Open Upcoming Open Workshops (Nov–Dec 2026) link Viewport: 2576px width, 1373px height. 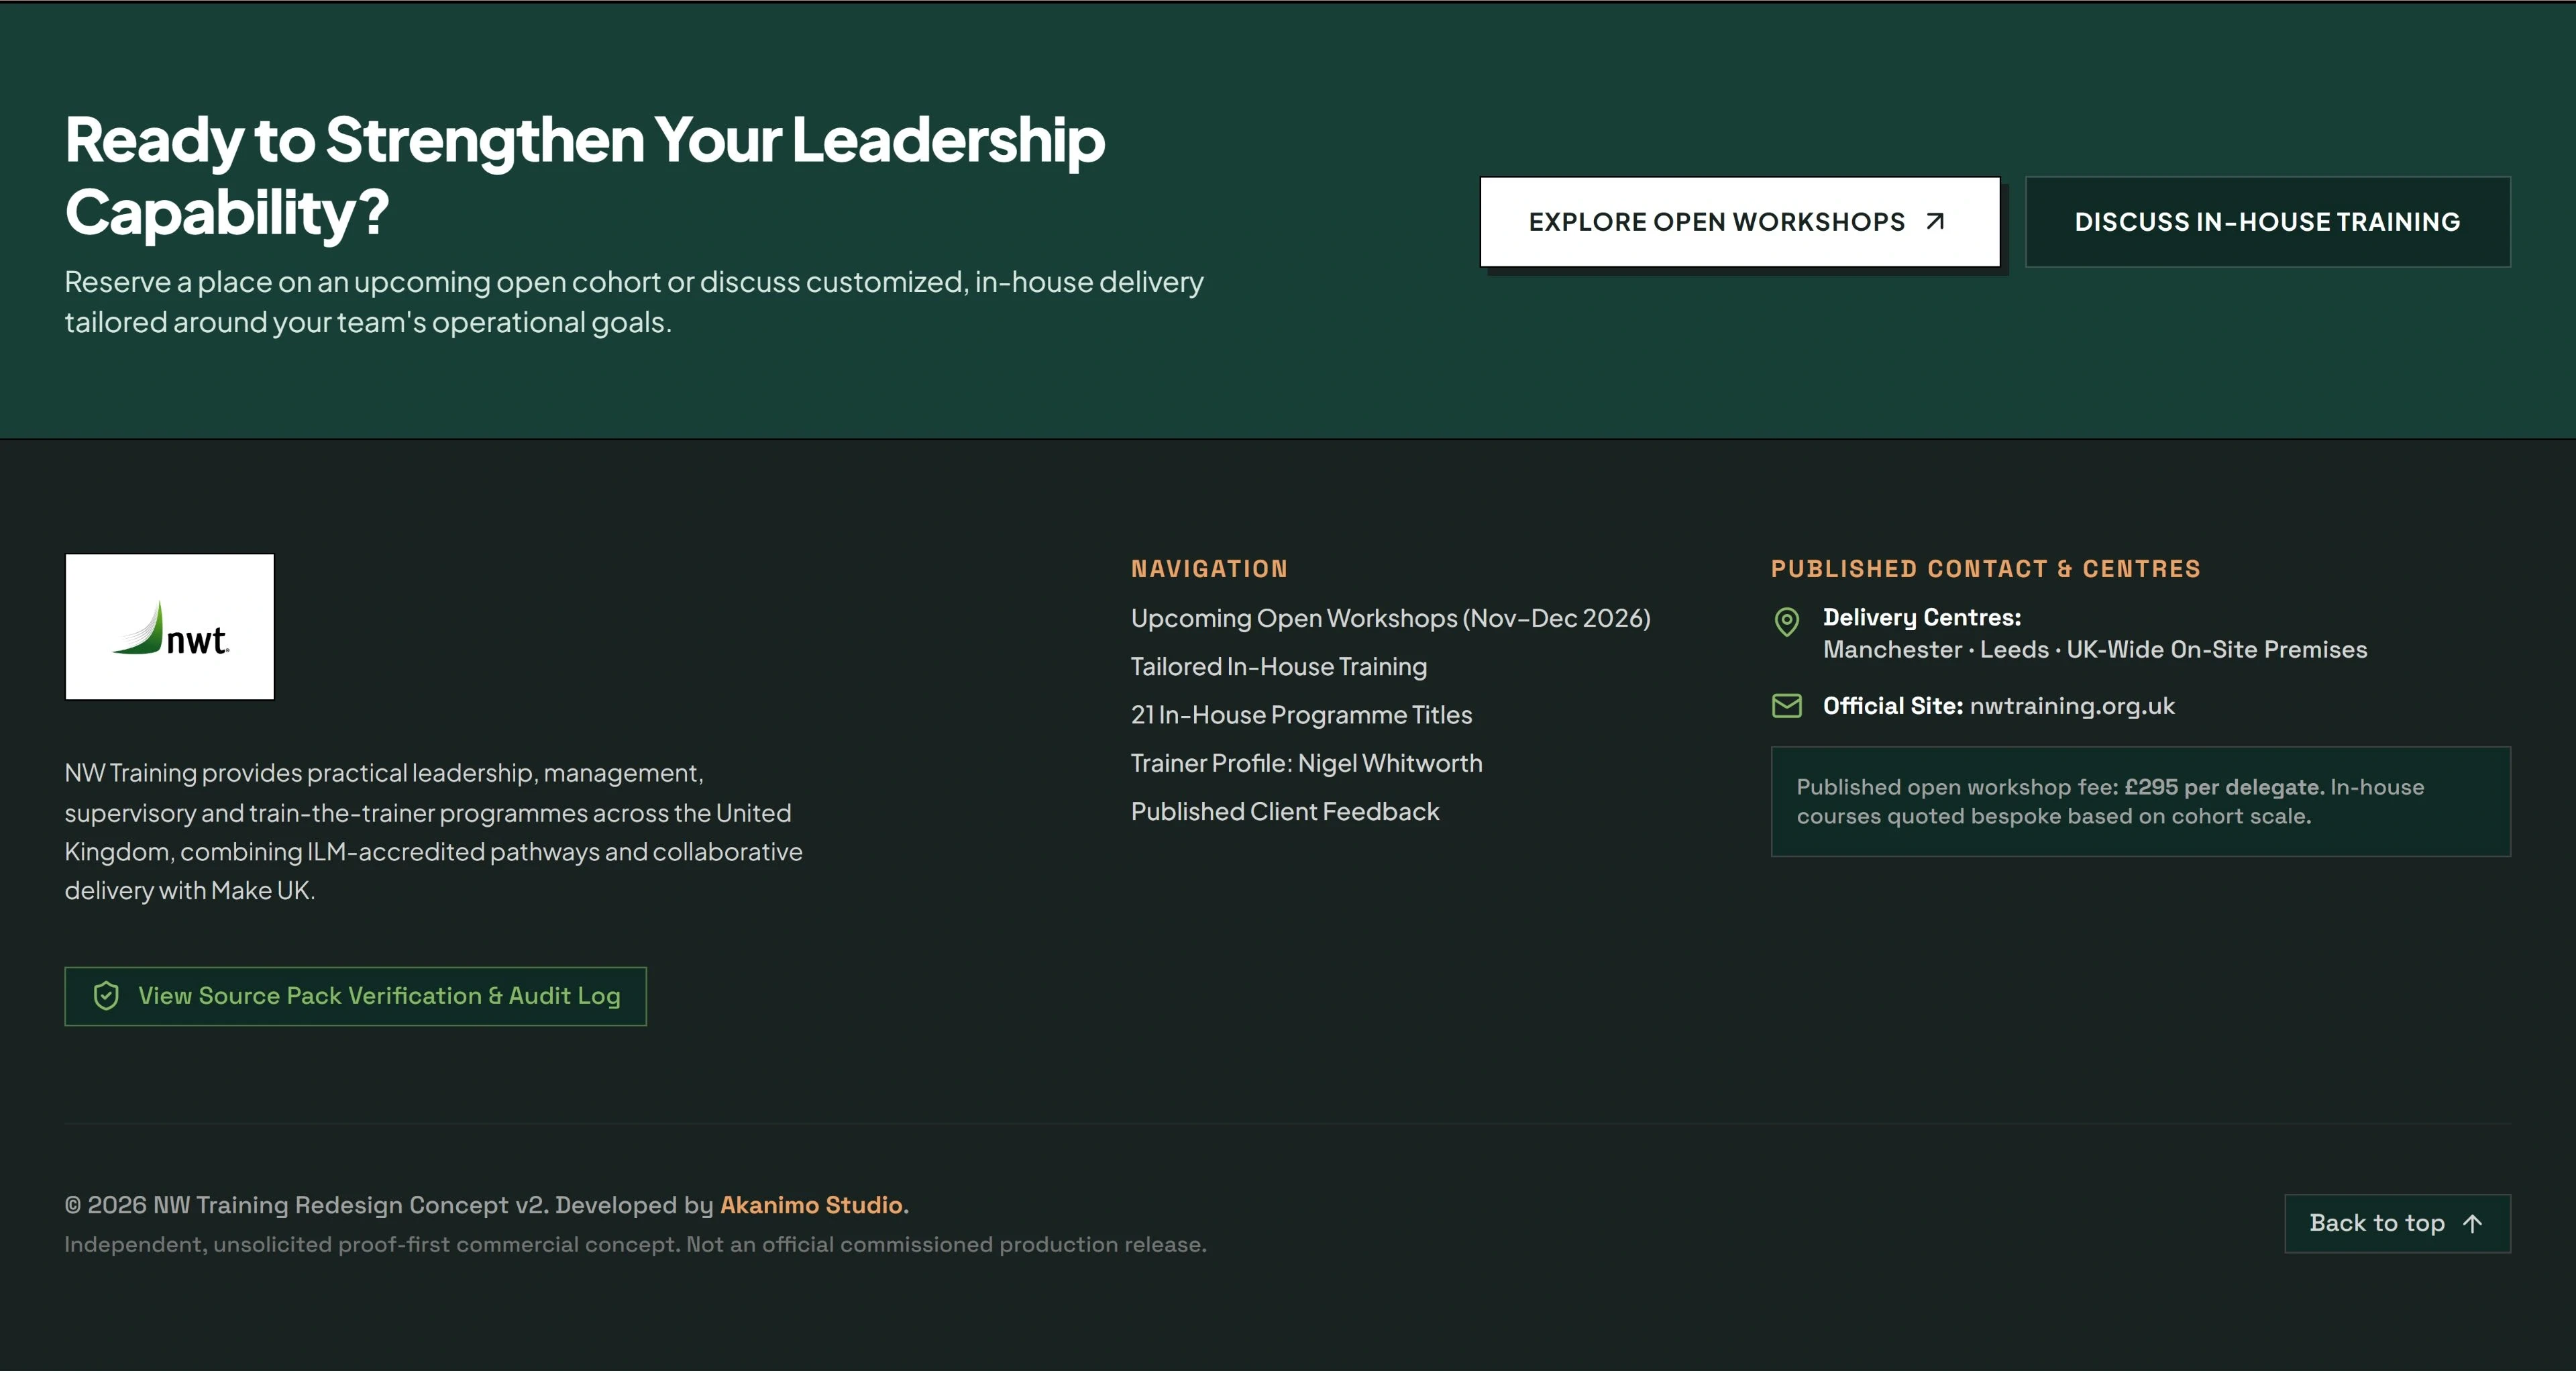coord(1390,618)
